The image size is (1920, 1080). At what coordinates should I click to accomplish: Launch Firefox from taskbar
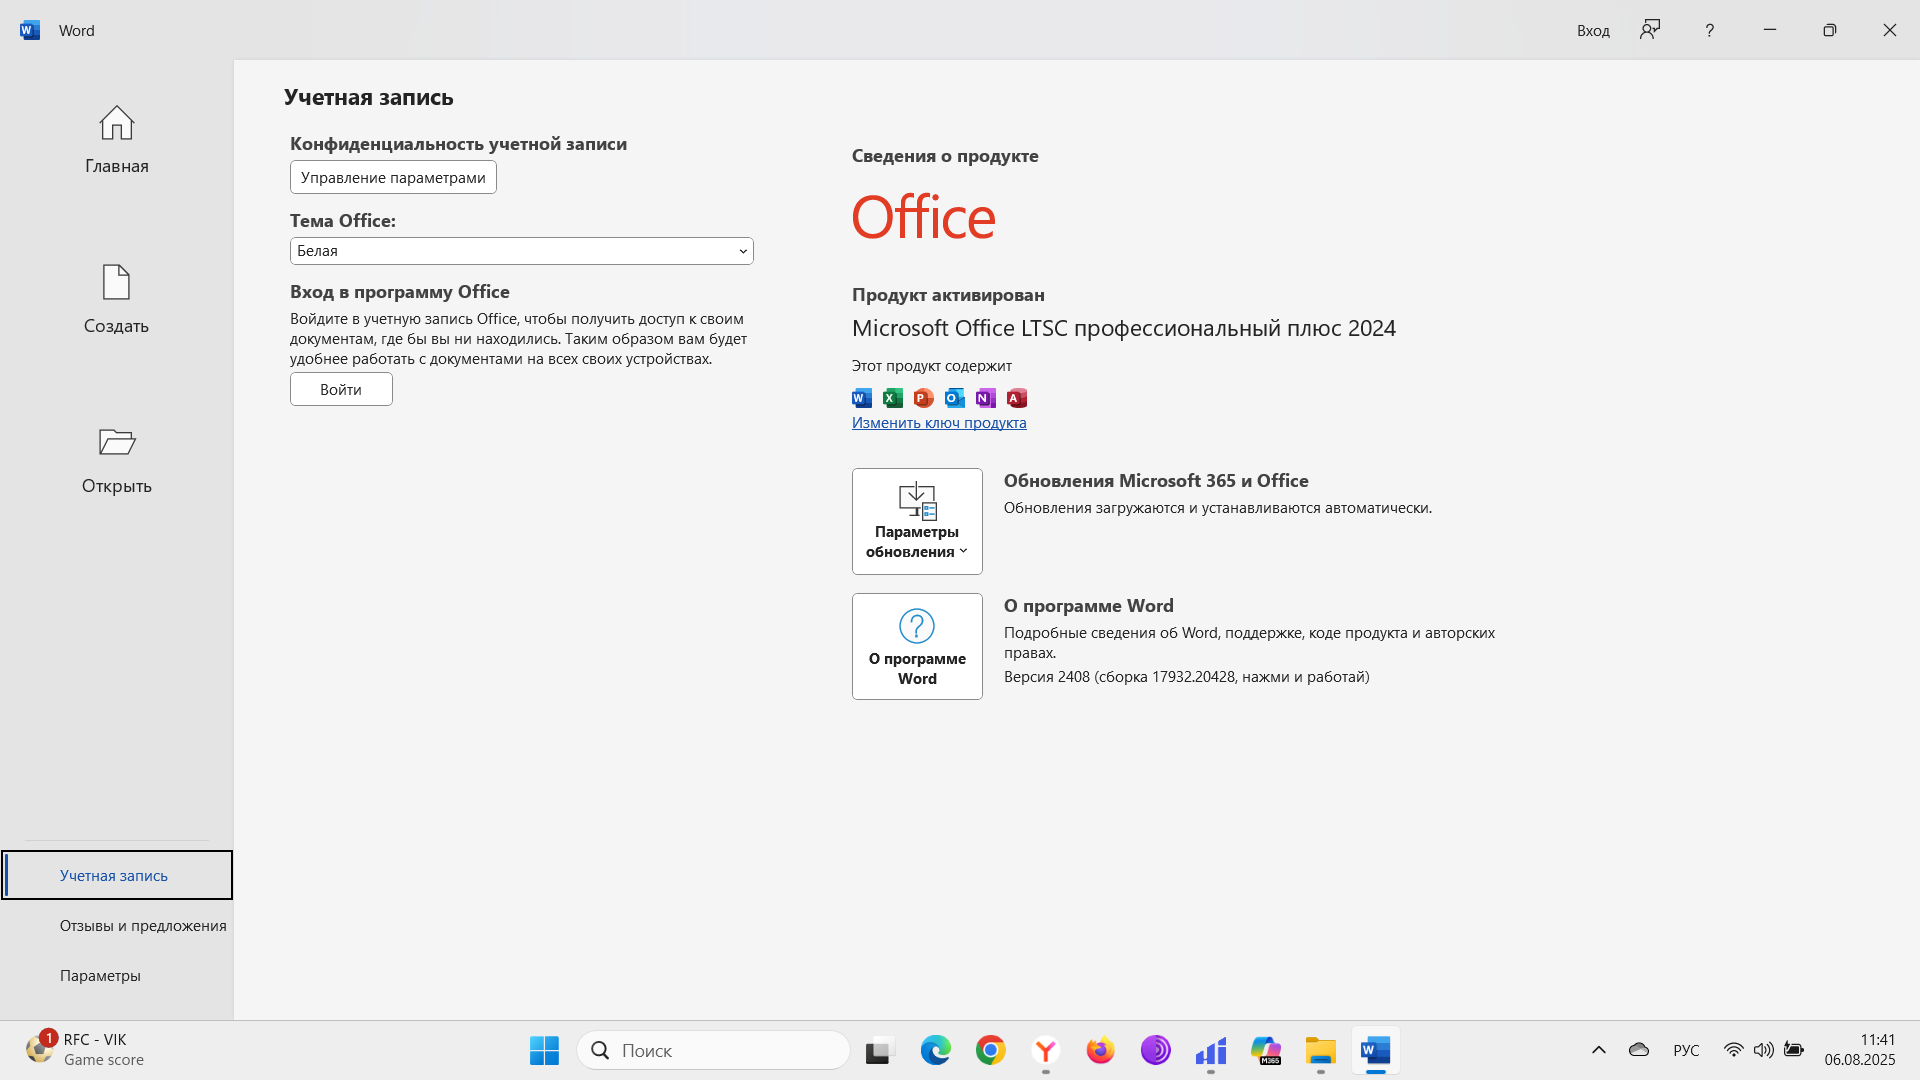(1100, 1050)
